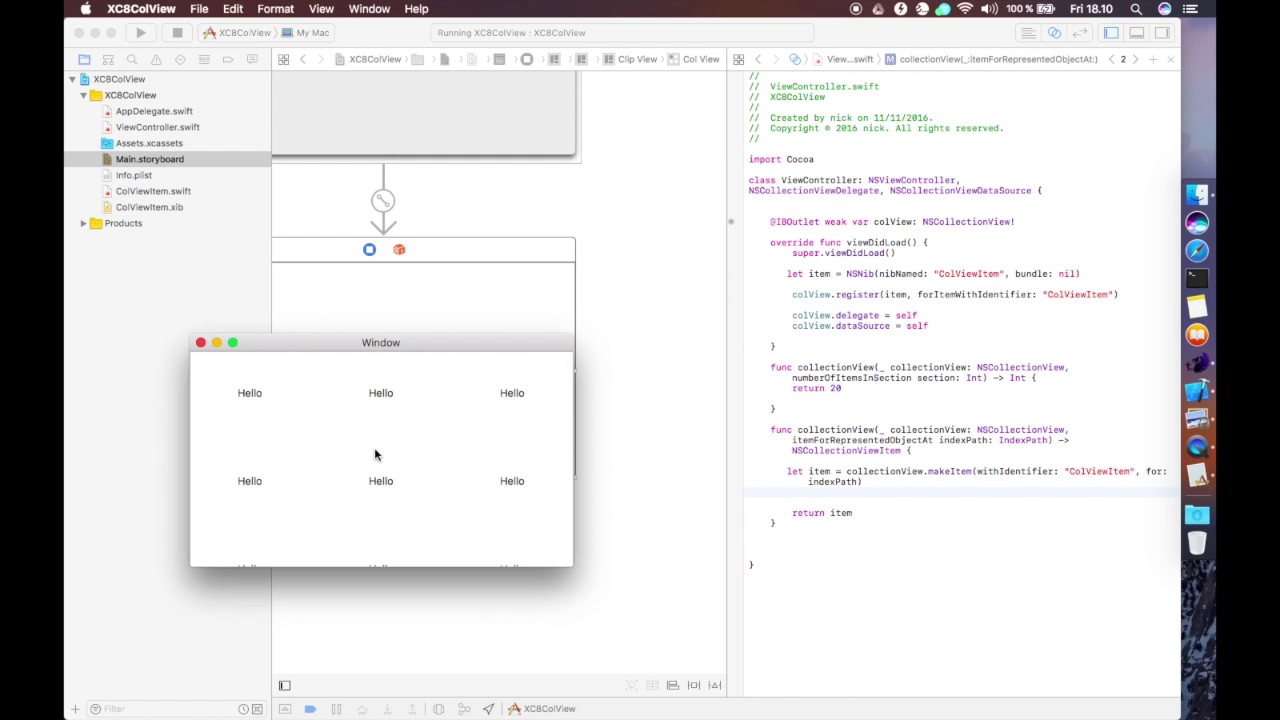Image resolution: width=1280 pixels, height=720 pixels.
Task: Add an assistant editor with the plus icon
Action: (1153, 59)
